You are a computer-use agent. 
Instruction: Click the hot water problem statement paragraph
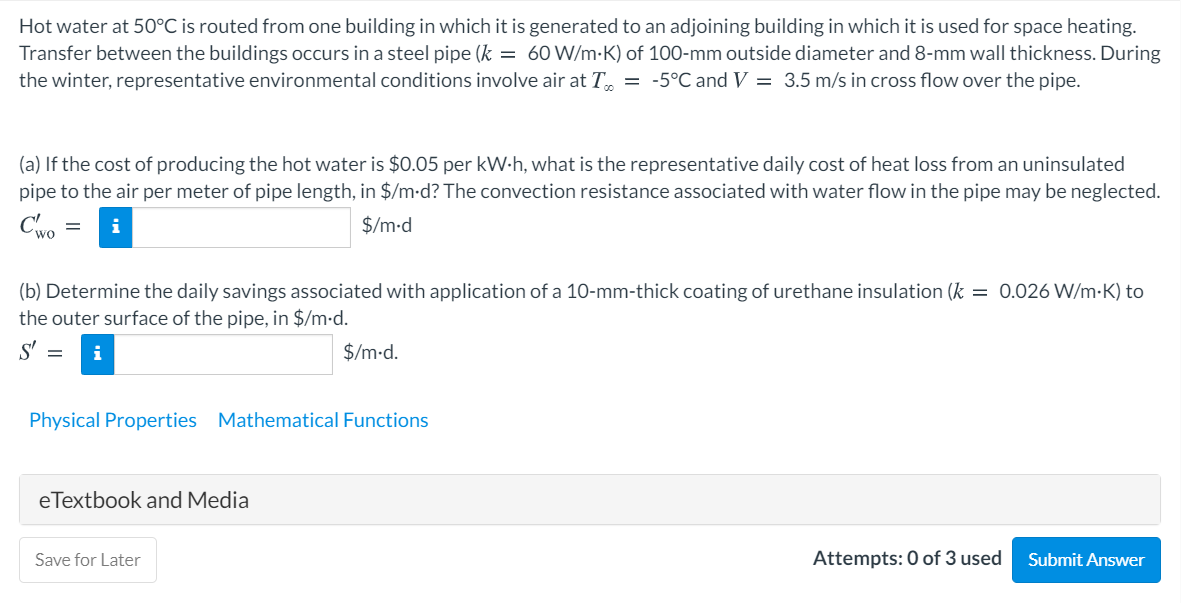(x=590, y=53)
